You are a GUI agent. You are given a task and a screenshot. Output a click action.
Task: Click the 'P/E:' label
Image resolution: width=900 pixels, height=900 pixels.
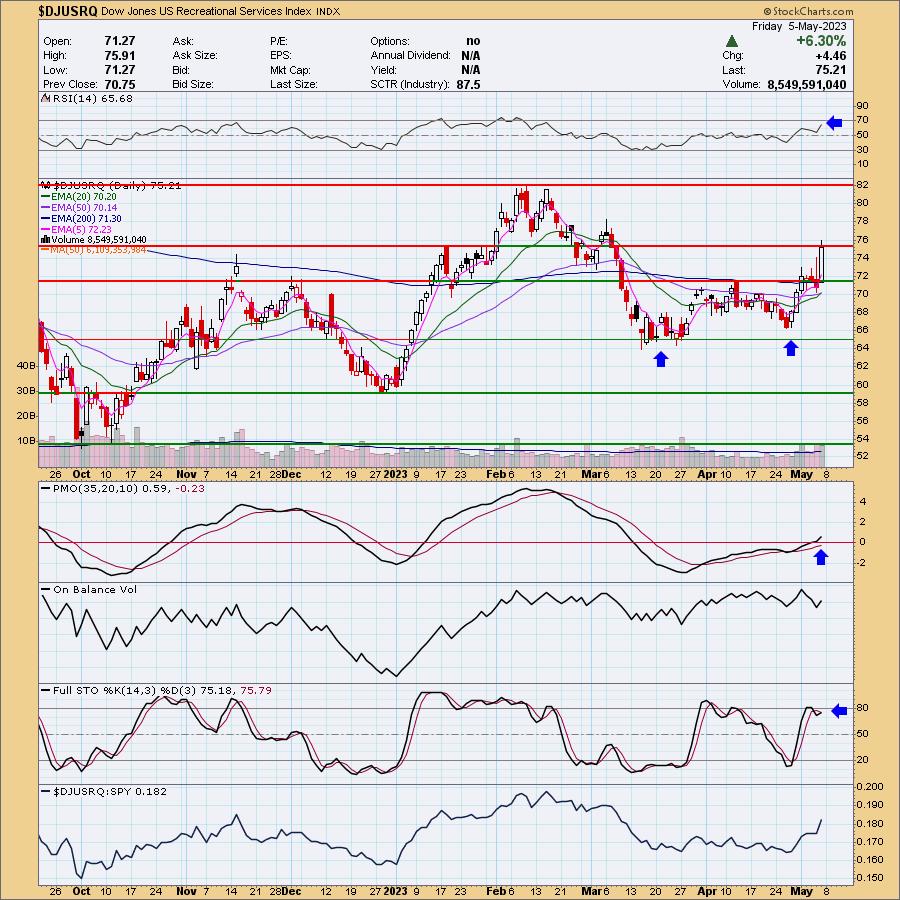[x=279, y=41]
